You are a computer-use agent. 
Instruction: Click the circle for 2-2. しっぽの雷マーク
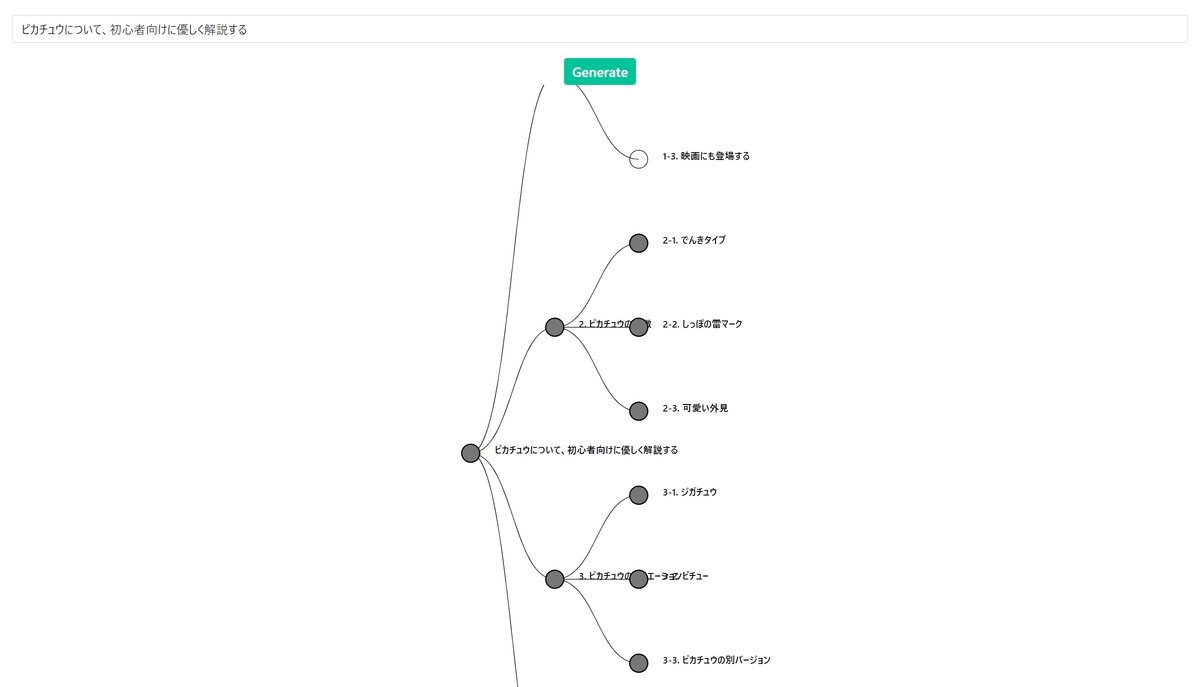coord(639,327)
